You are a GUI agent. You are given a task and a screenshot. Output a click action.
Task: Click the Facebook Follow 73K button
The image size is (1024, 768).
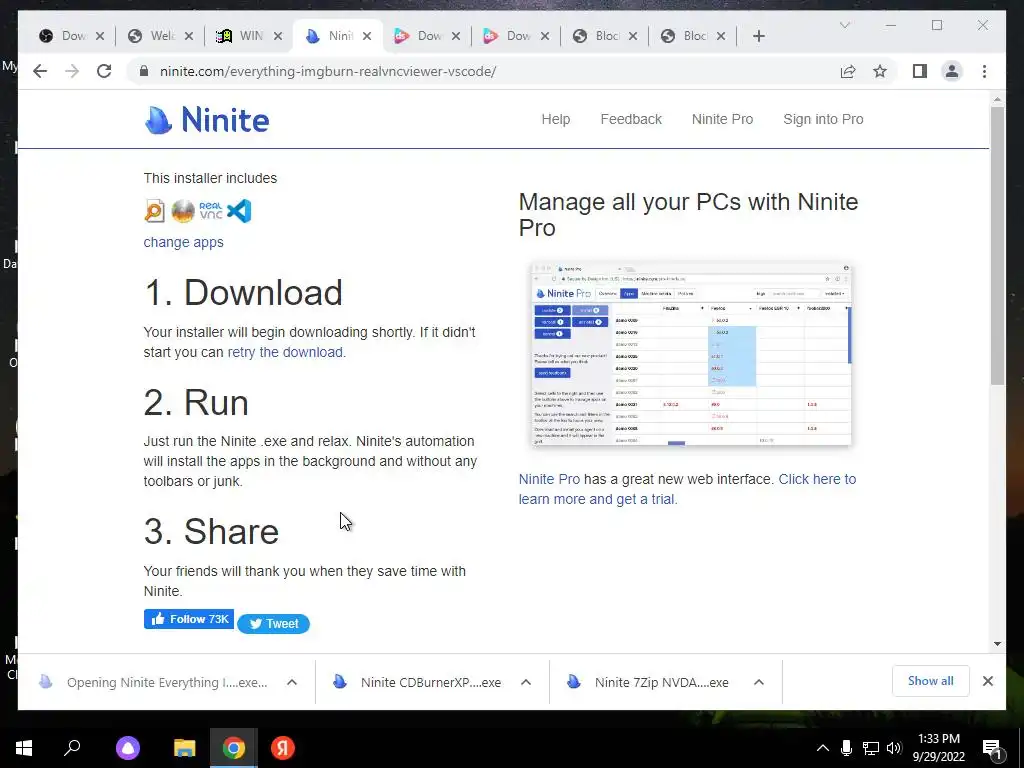(189, 619)
